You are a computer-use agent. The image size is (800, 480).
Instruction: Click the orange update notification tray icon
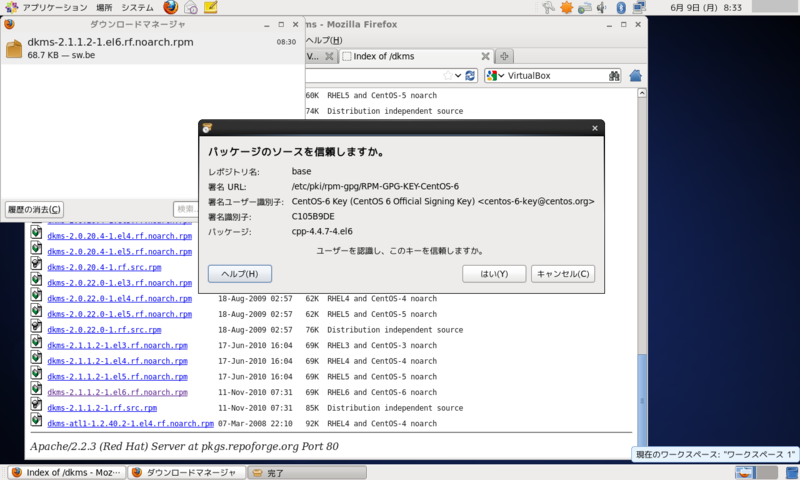pos(566,7)
